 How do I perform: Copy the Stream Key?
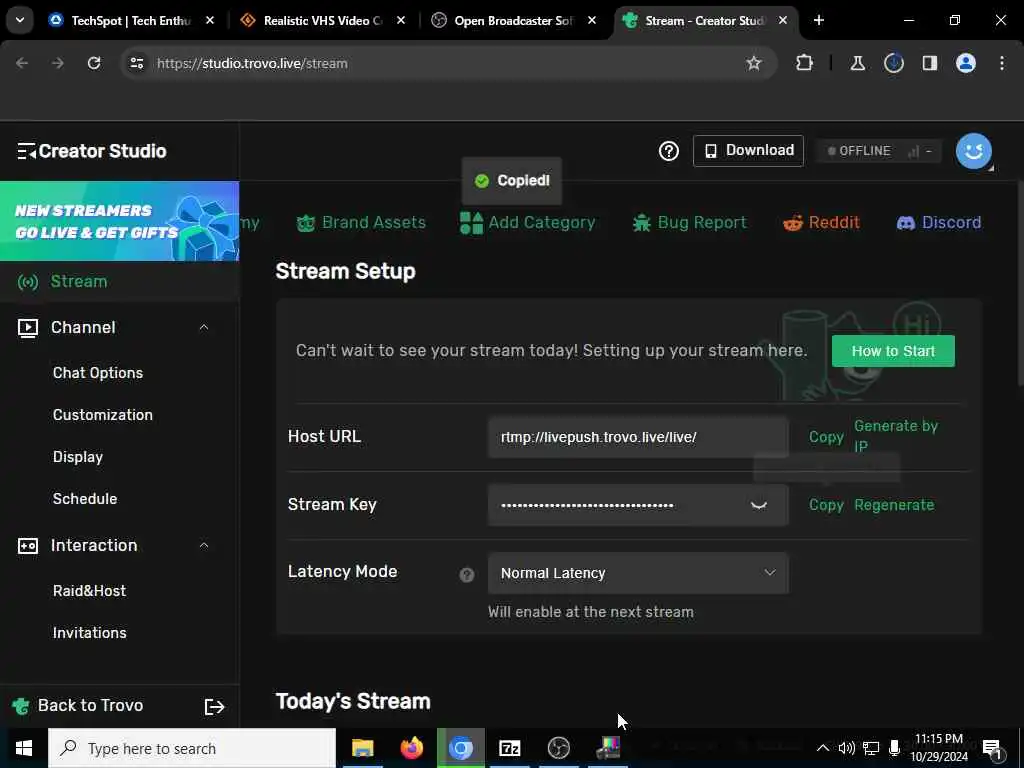point(826,505)
